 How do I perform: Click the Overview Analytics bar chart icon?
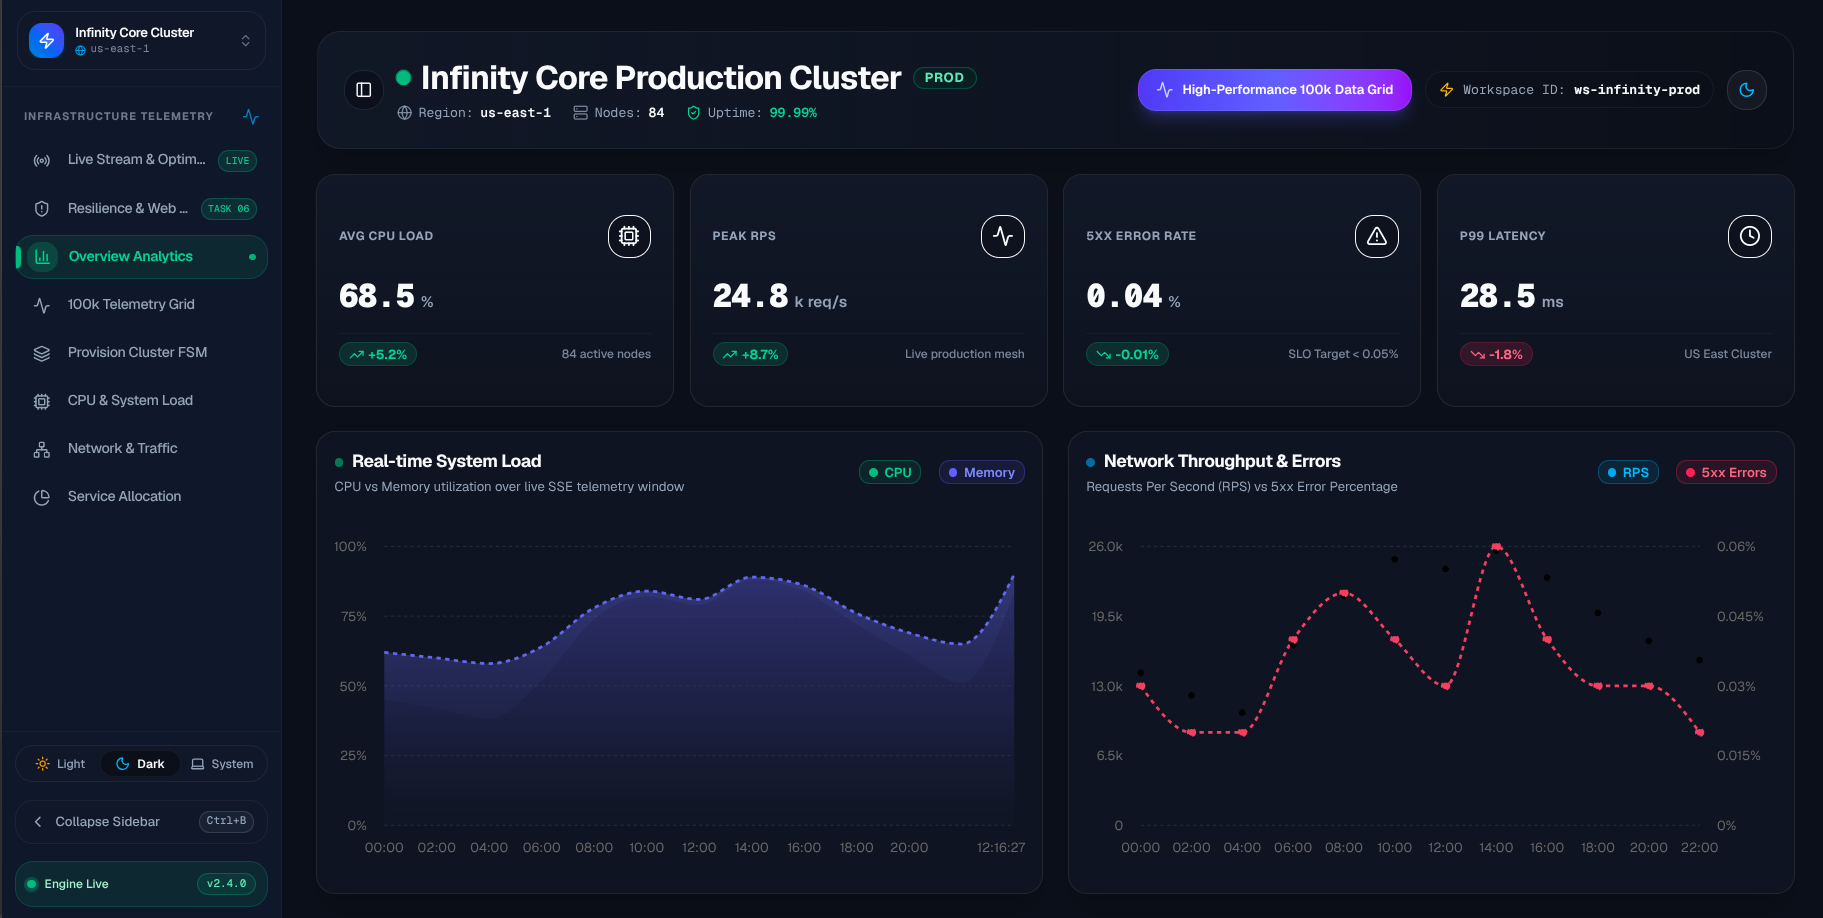click(x=42, y=256)
